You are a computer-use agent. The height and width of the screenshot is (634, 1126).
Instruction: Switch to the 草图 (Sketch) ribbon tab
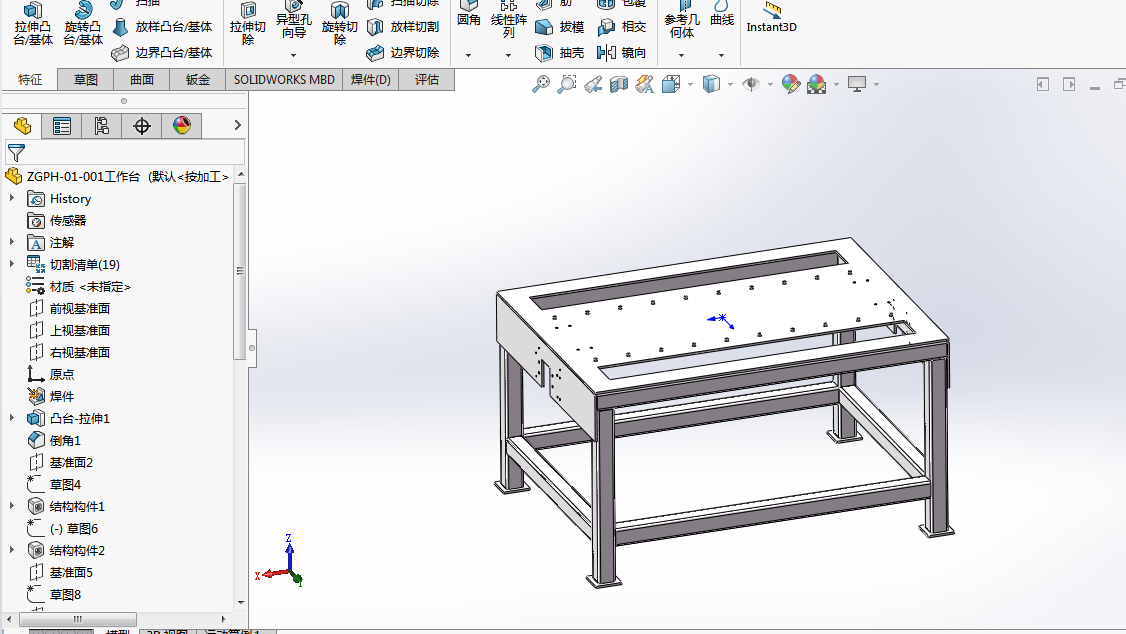85,80
